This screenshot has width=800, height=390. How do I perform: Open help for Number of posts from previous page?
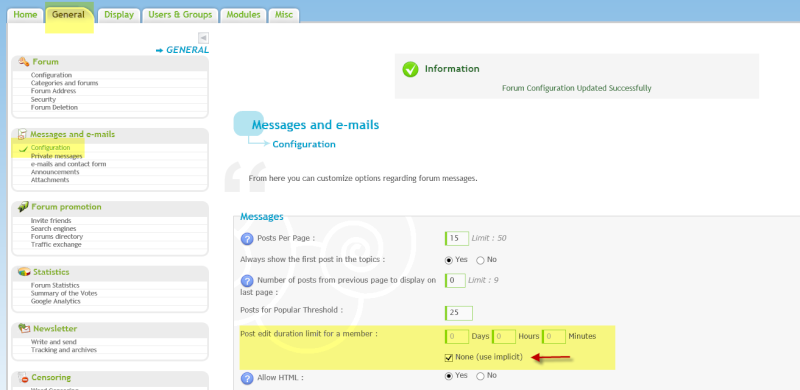click(247, 281)
